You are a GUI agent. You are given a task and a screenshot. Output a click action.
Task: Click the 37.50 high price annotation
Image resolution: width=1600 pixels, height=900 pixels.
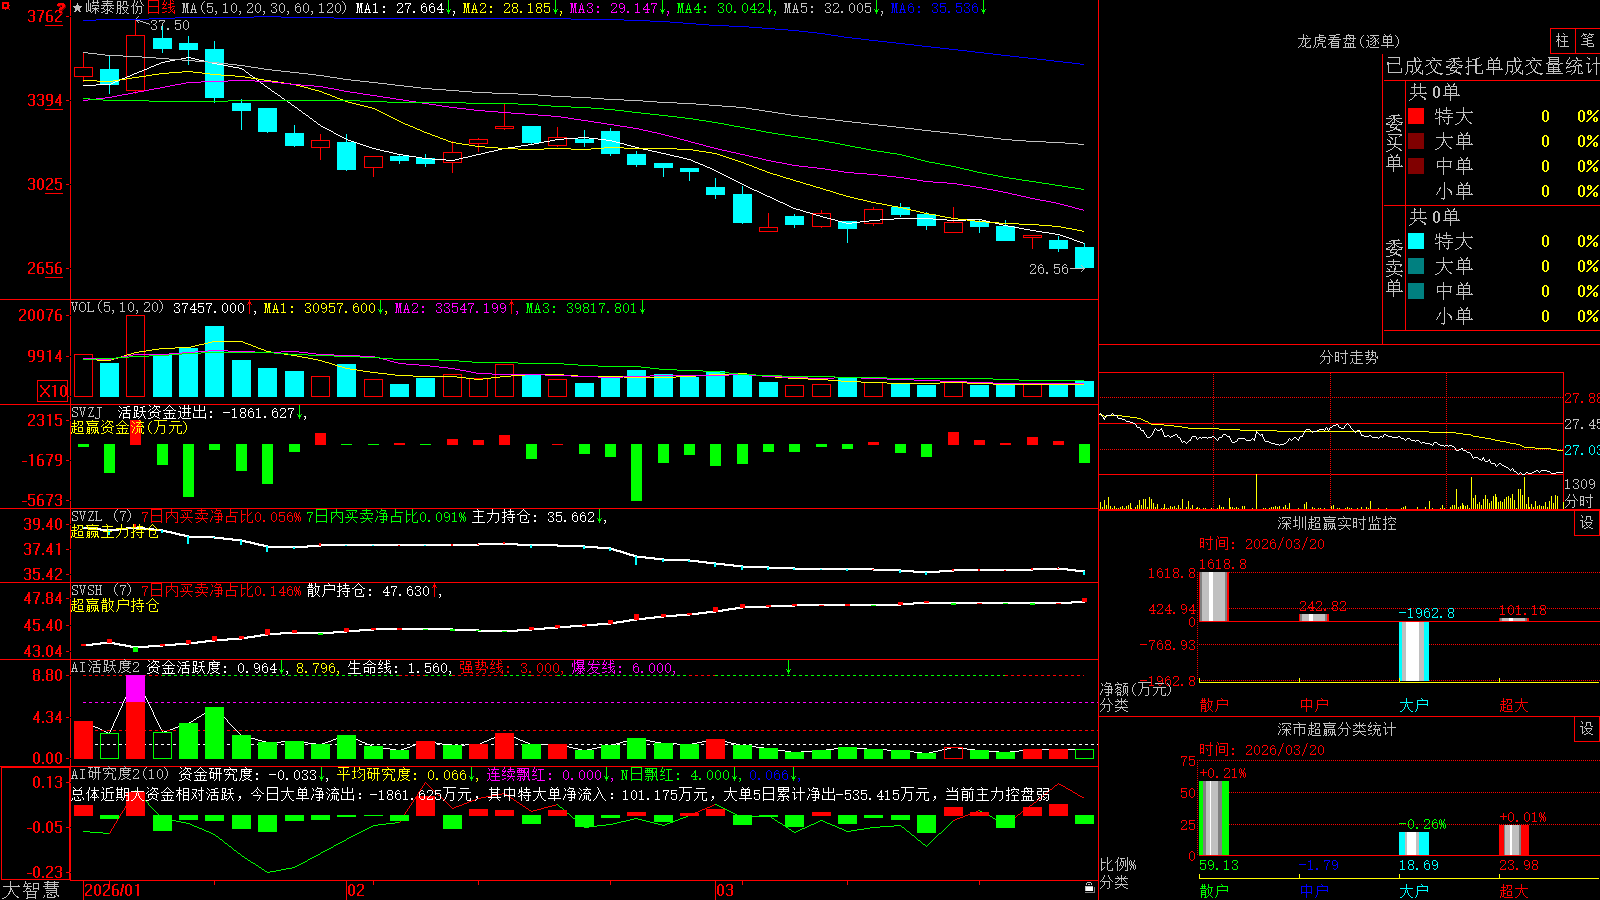click(x=169, y=25)
